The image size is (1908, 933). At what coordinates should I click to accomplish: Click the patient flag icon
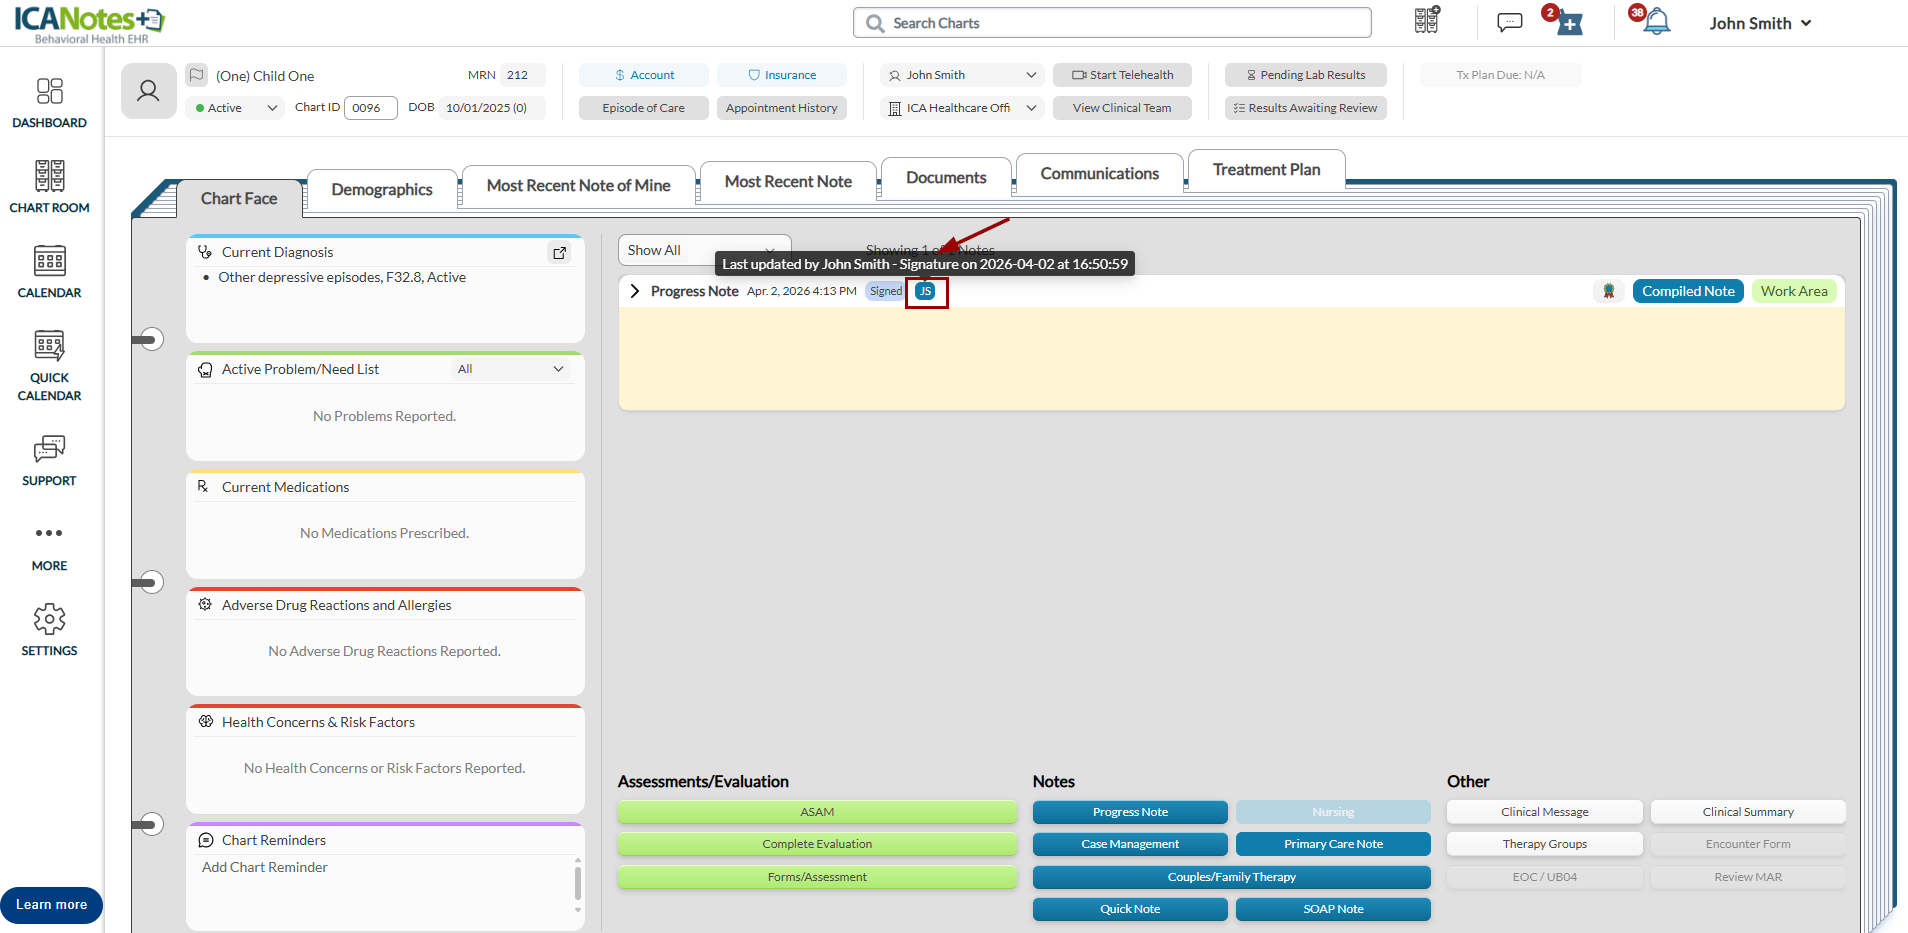click(x=197, y=75)
